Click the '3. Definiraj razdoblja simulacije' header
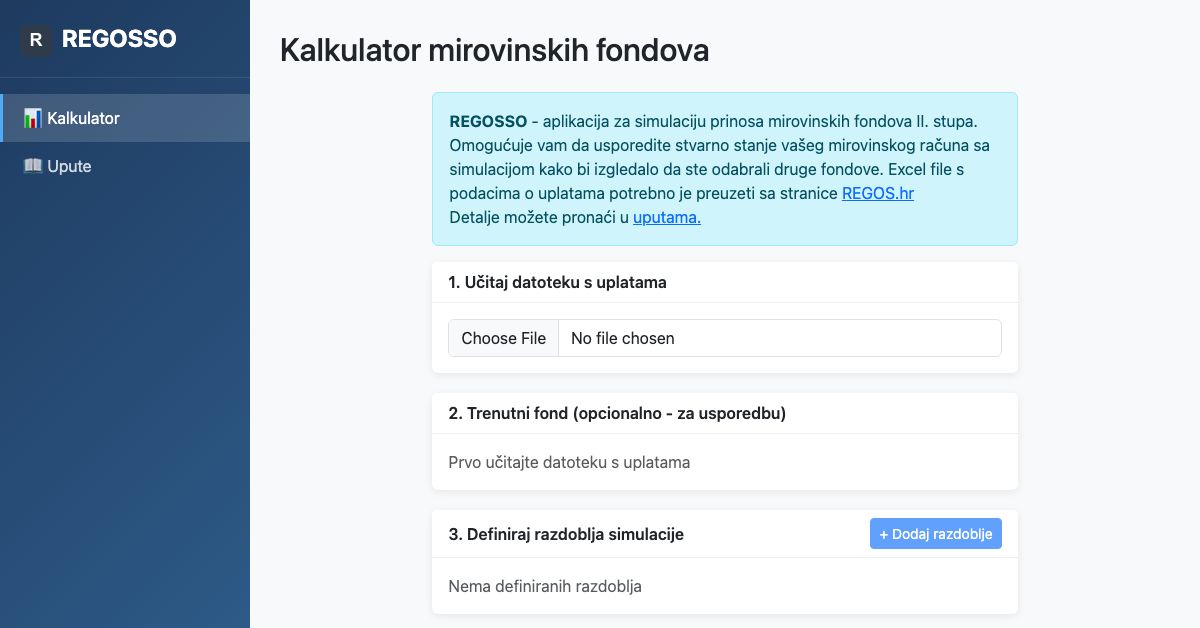1200x628 pixels. pyautogui.click(x=566, y=534)
